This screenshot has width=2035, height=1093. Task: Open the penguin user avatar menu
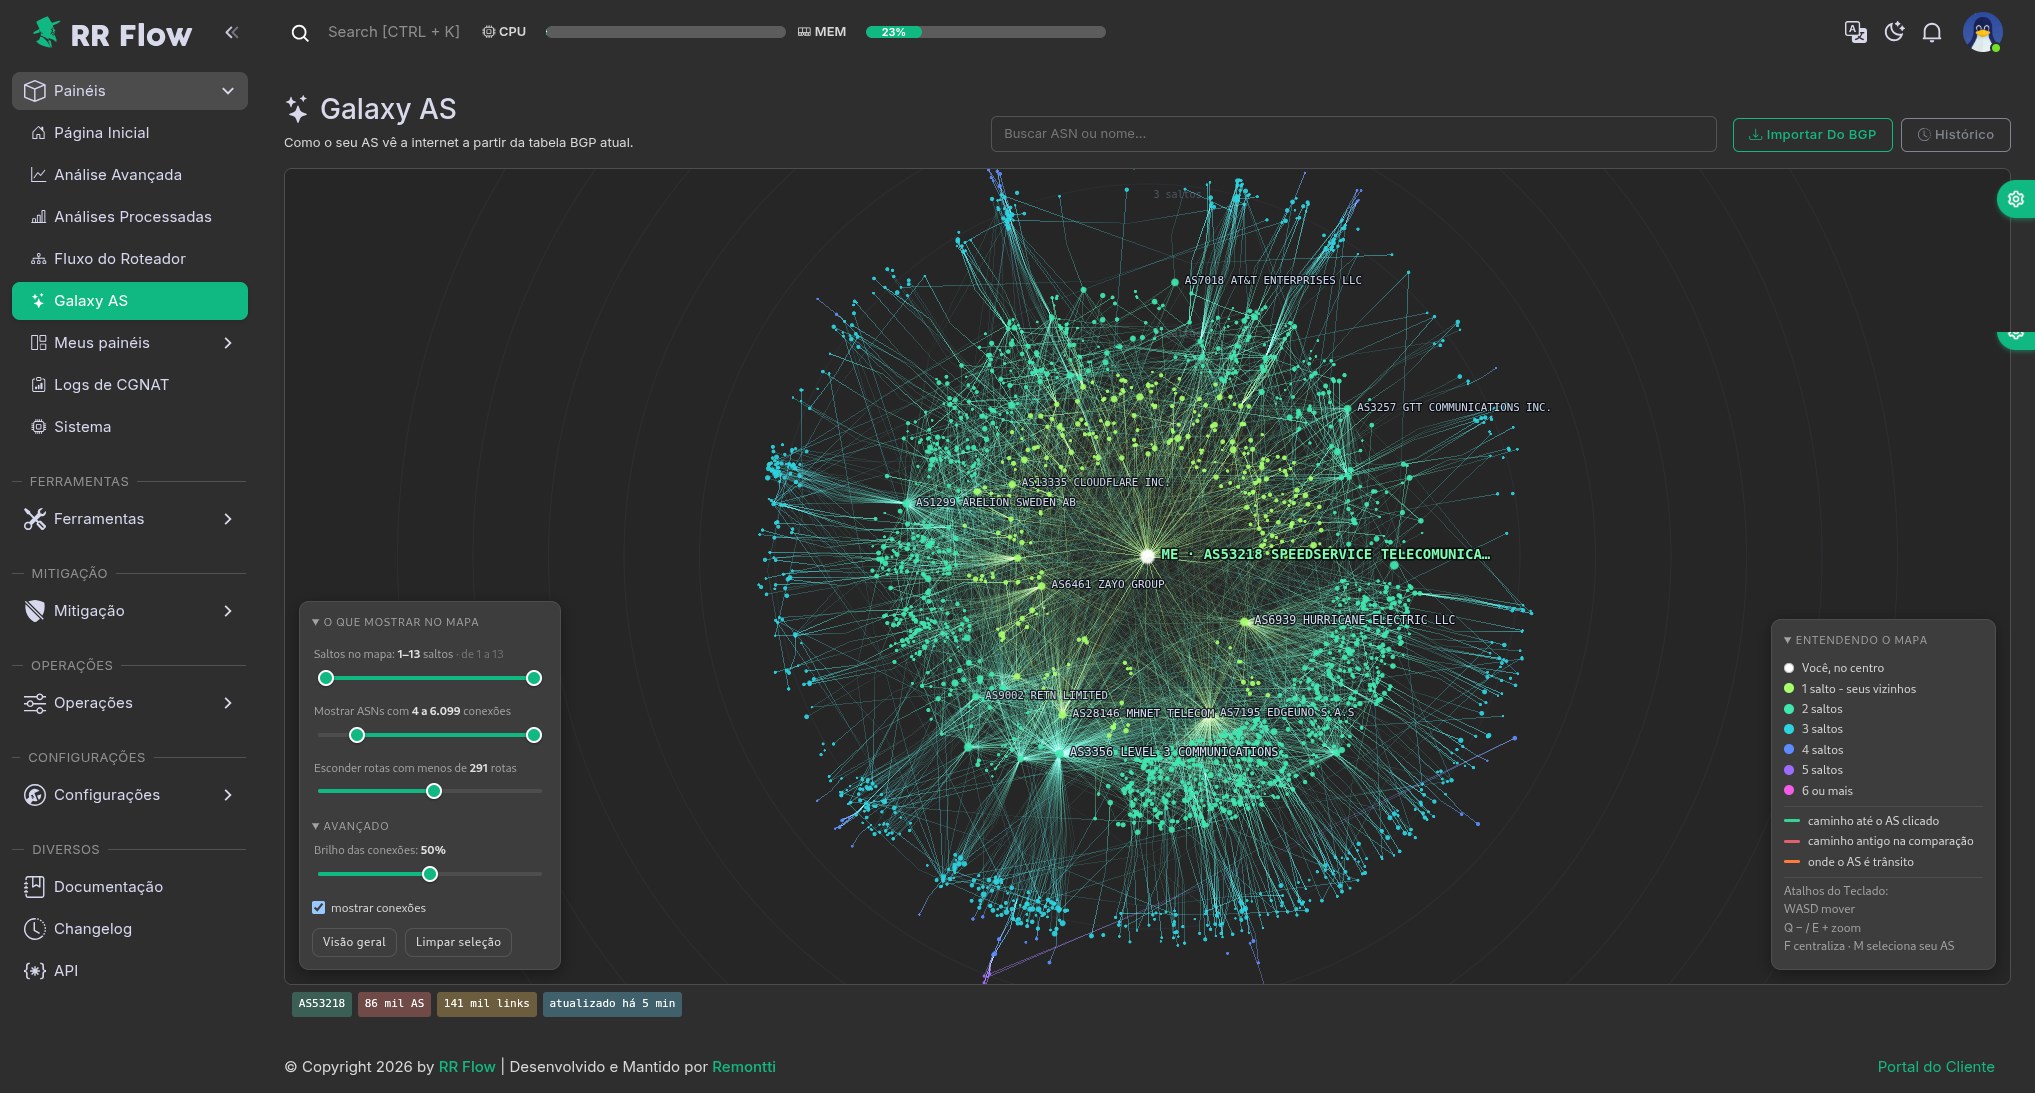point(1982,32)
